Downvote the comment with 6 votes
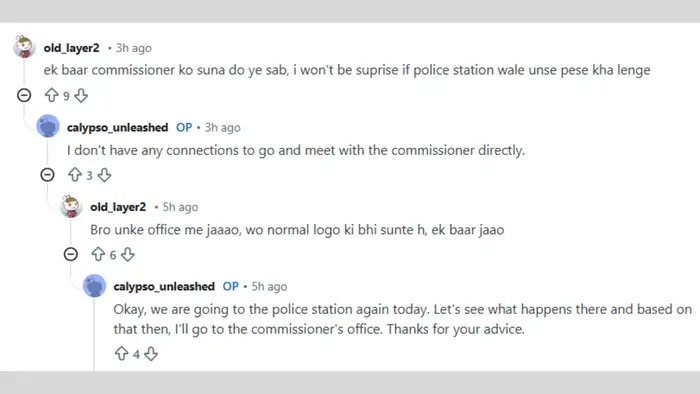This screenshot has height=394, width=700. (128, 254)
